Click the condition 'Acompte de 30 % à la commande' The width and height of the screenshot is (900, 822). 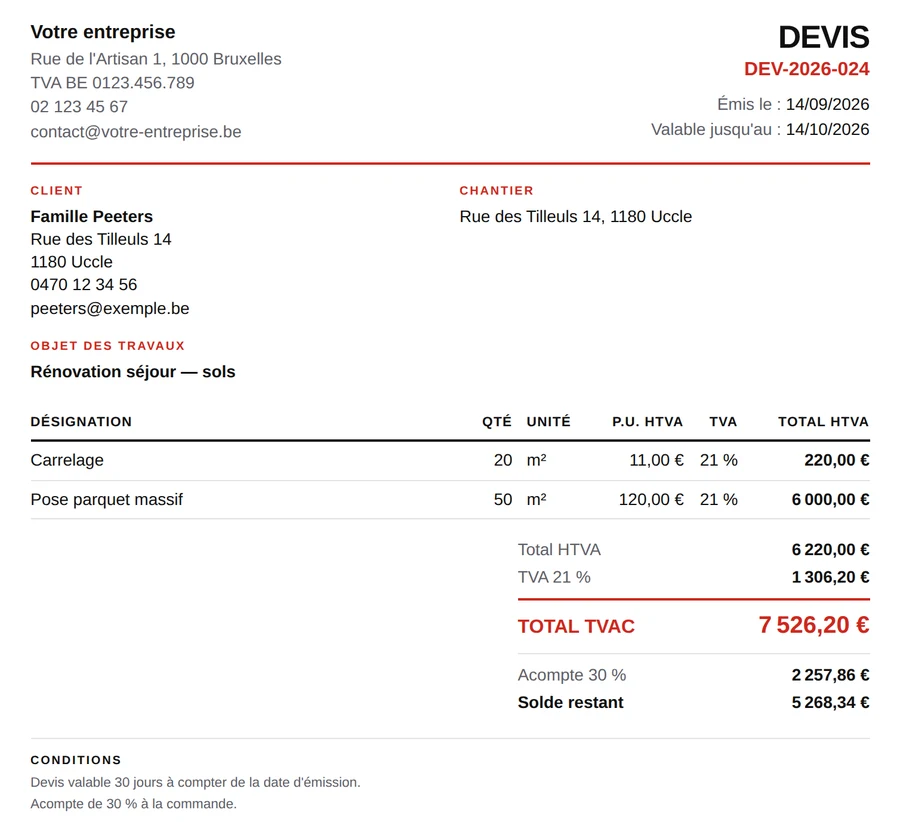click(134, 804)
